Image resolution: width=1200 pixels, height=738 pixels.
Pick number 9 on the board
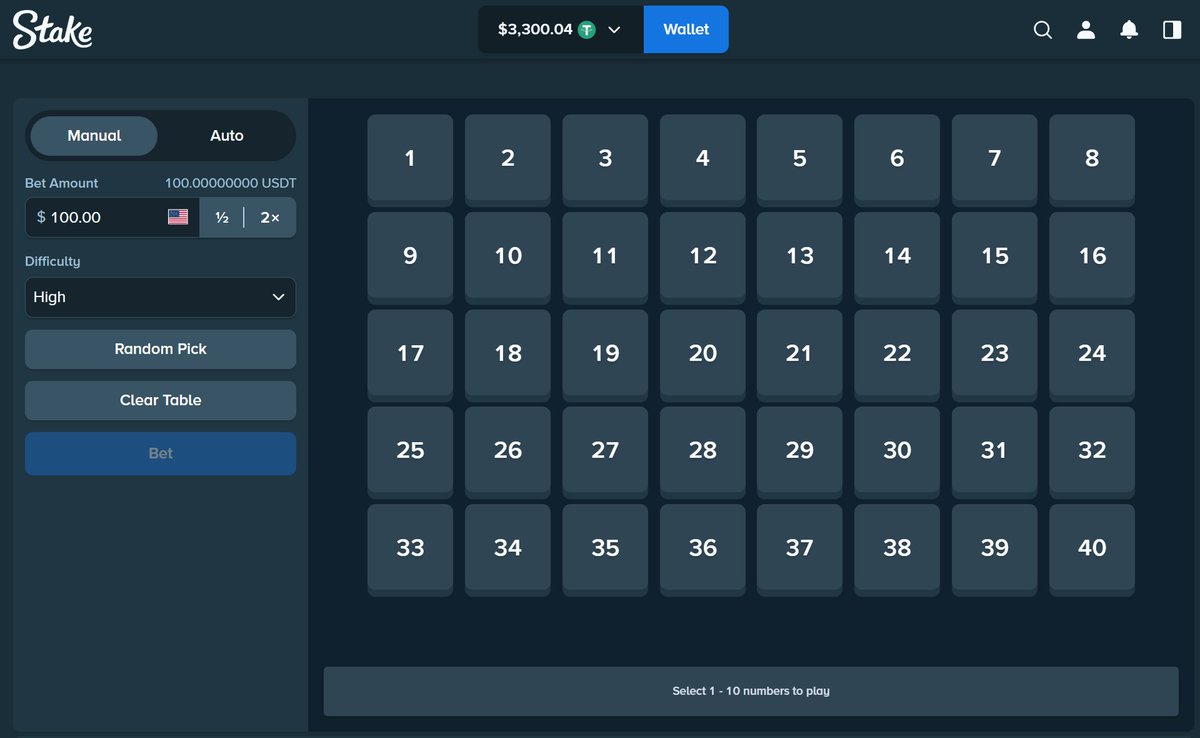(410, 258)
